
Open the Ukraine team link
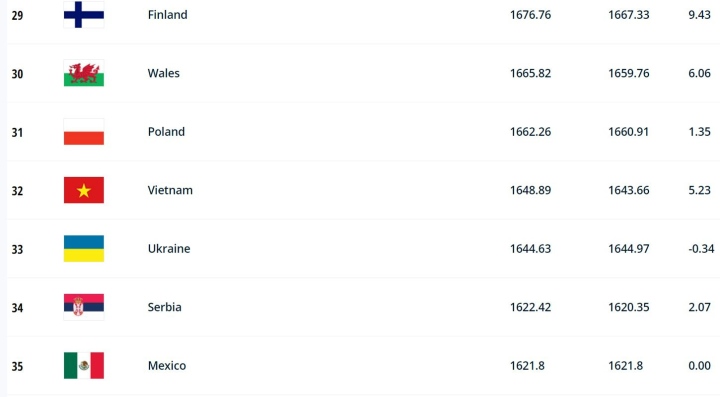click(x=169, y=248)
